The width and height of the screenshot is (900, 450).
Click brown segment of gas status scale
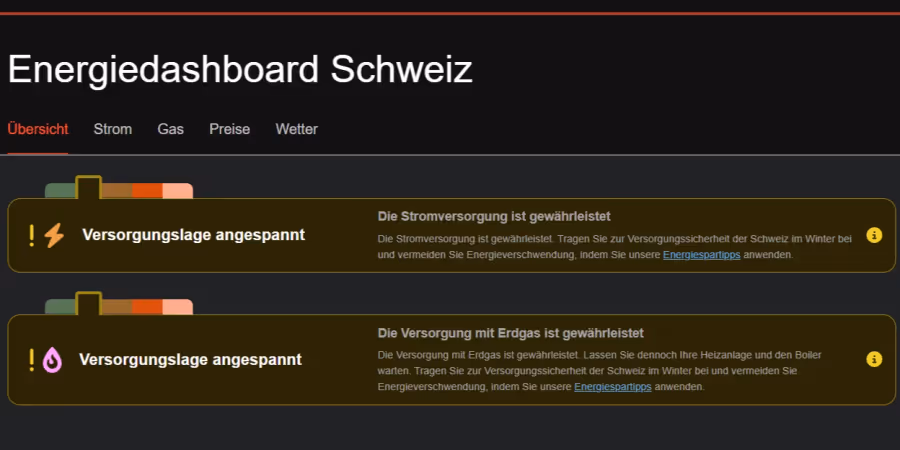tap(117, 307)
